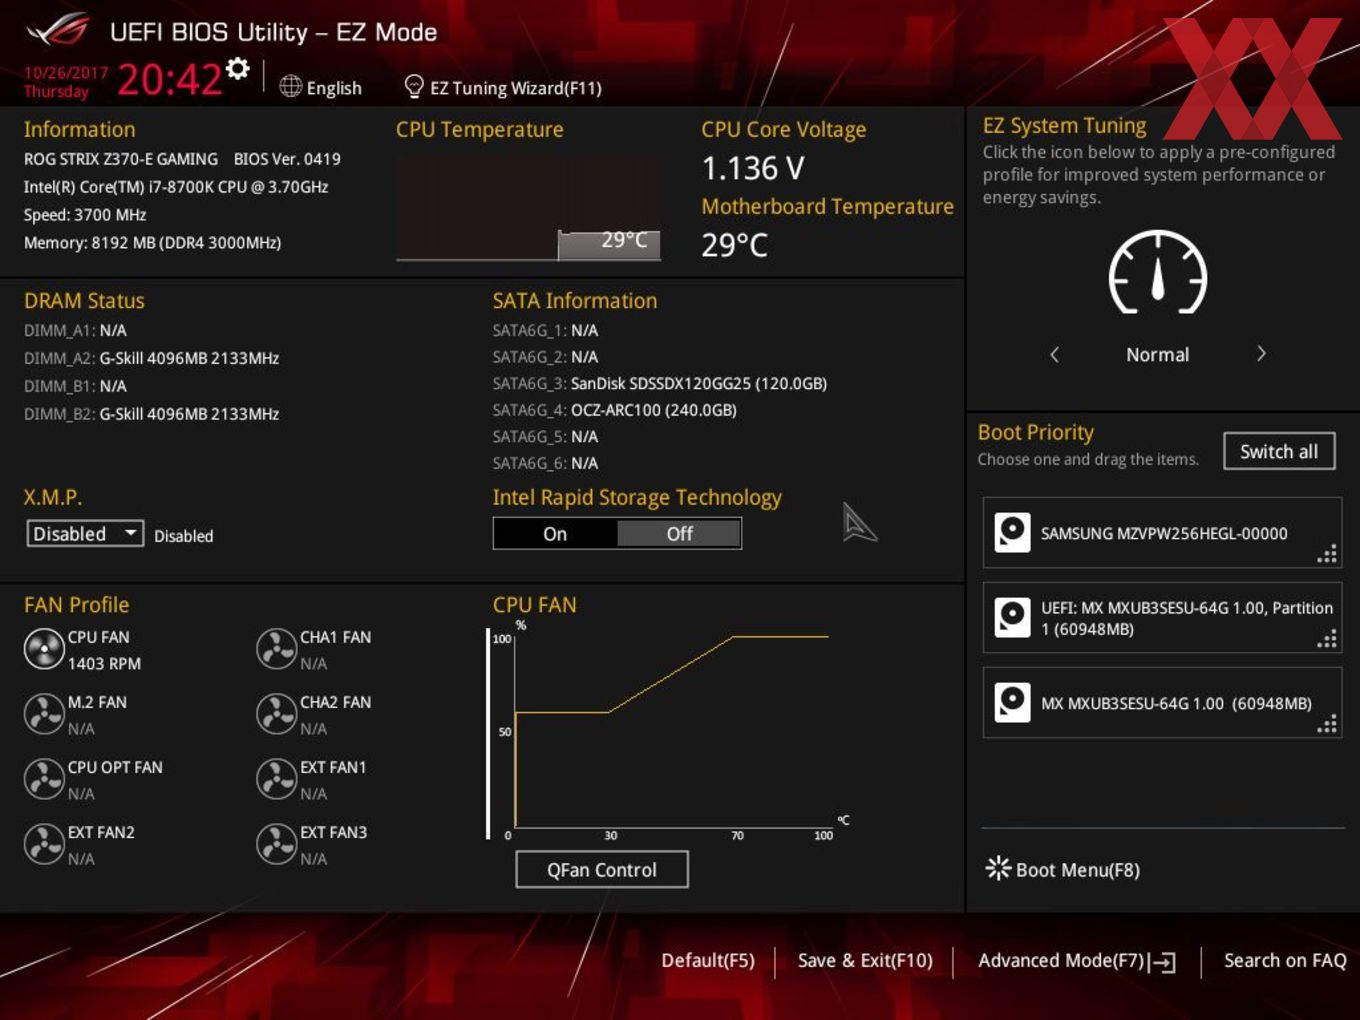
Task: Click the 1.136 V core voltage value
Action: click(753, 168)
